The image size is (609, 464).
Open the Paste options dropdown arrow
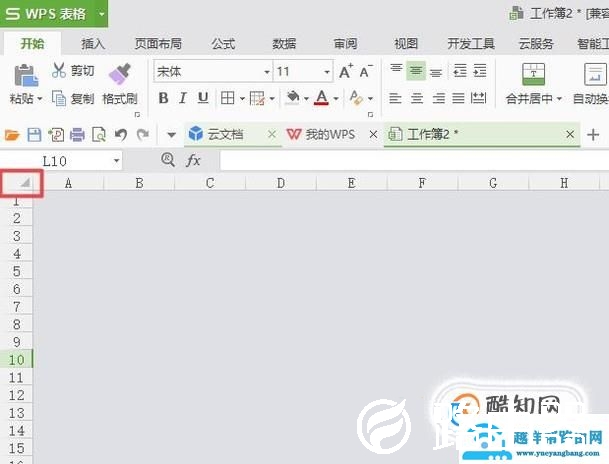(x=40, y=99)
